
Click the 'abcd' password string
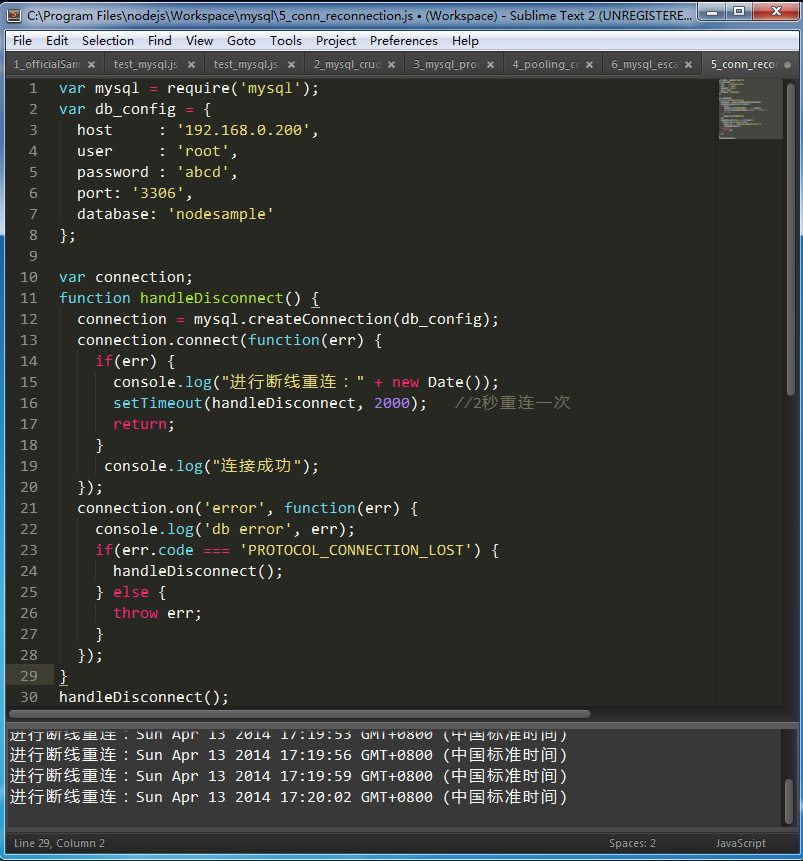pyautogui.click(x=203, y=172)
